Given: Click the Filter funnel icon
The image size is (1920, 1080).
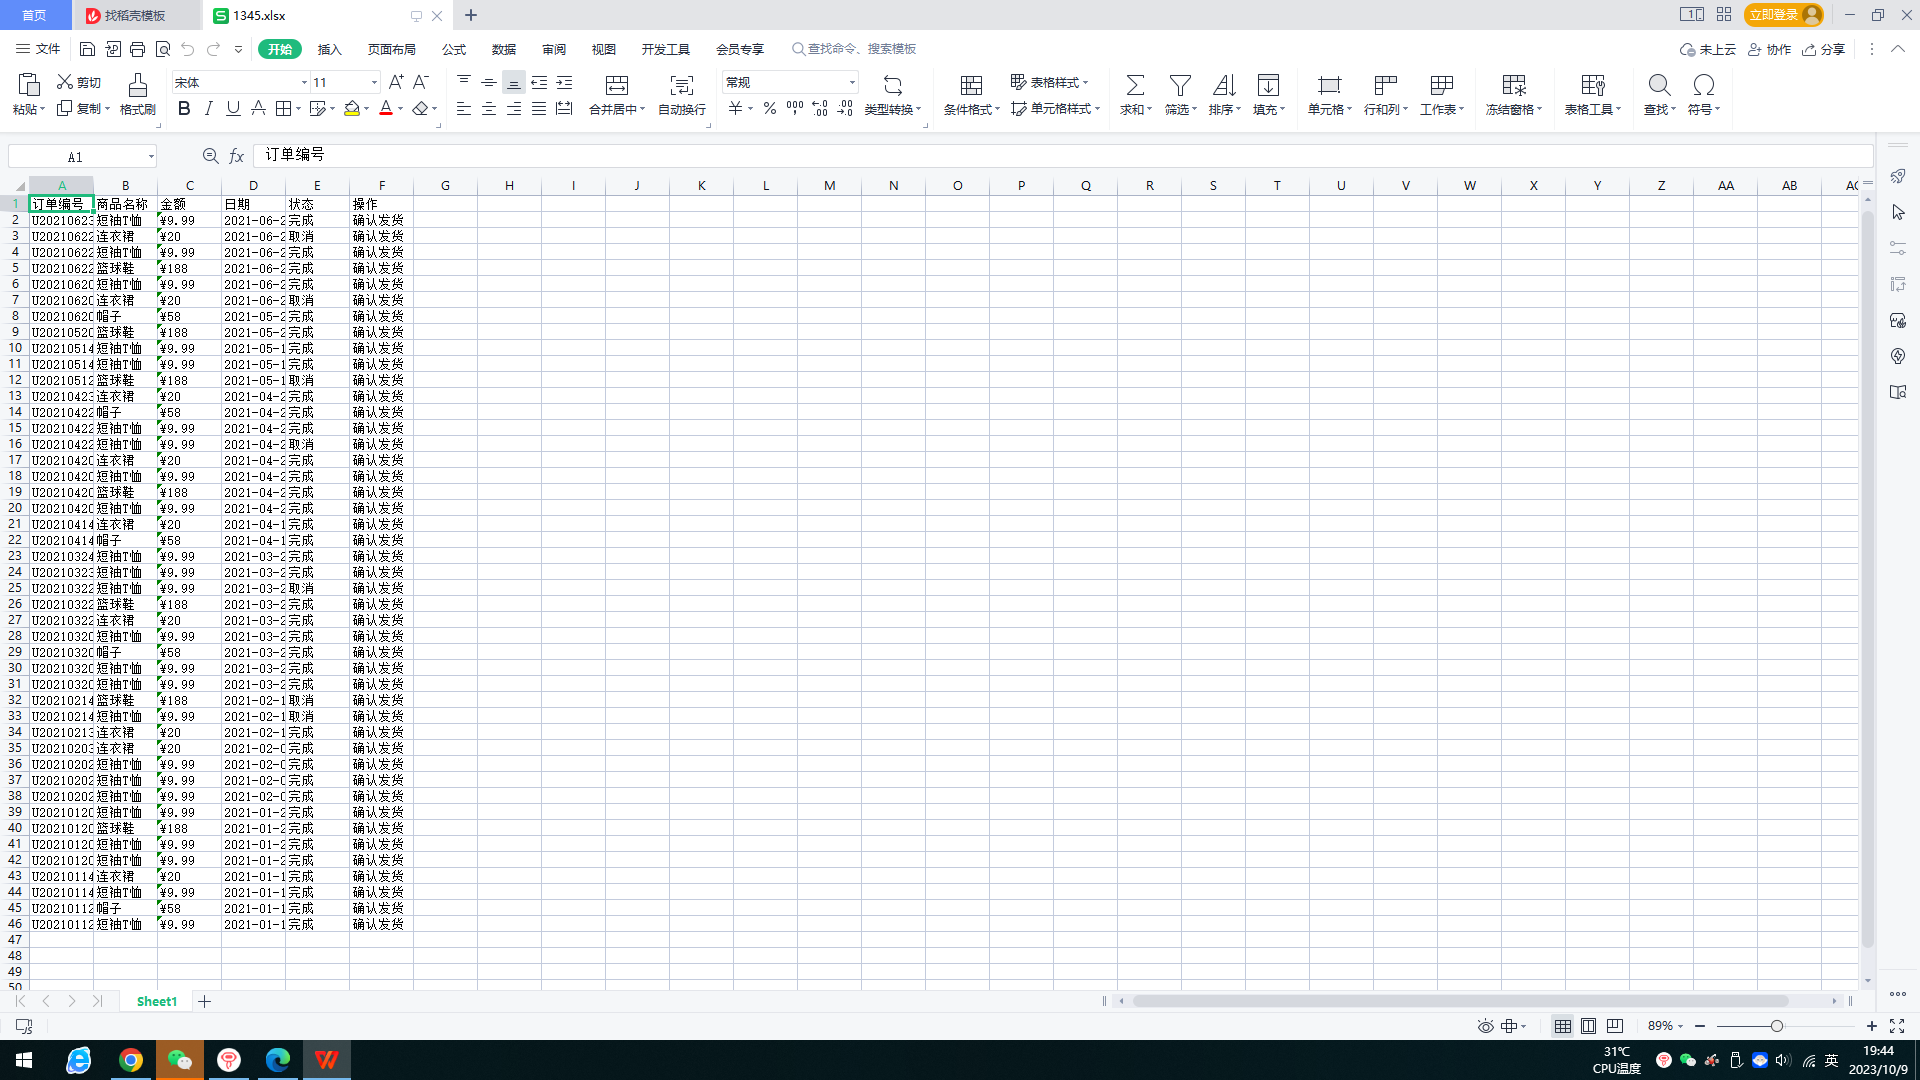Looking at the screenshot, I should [1180, 86].
